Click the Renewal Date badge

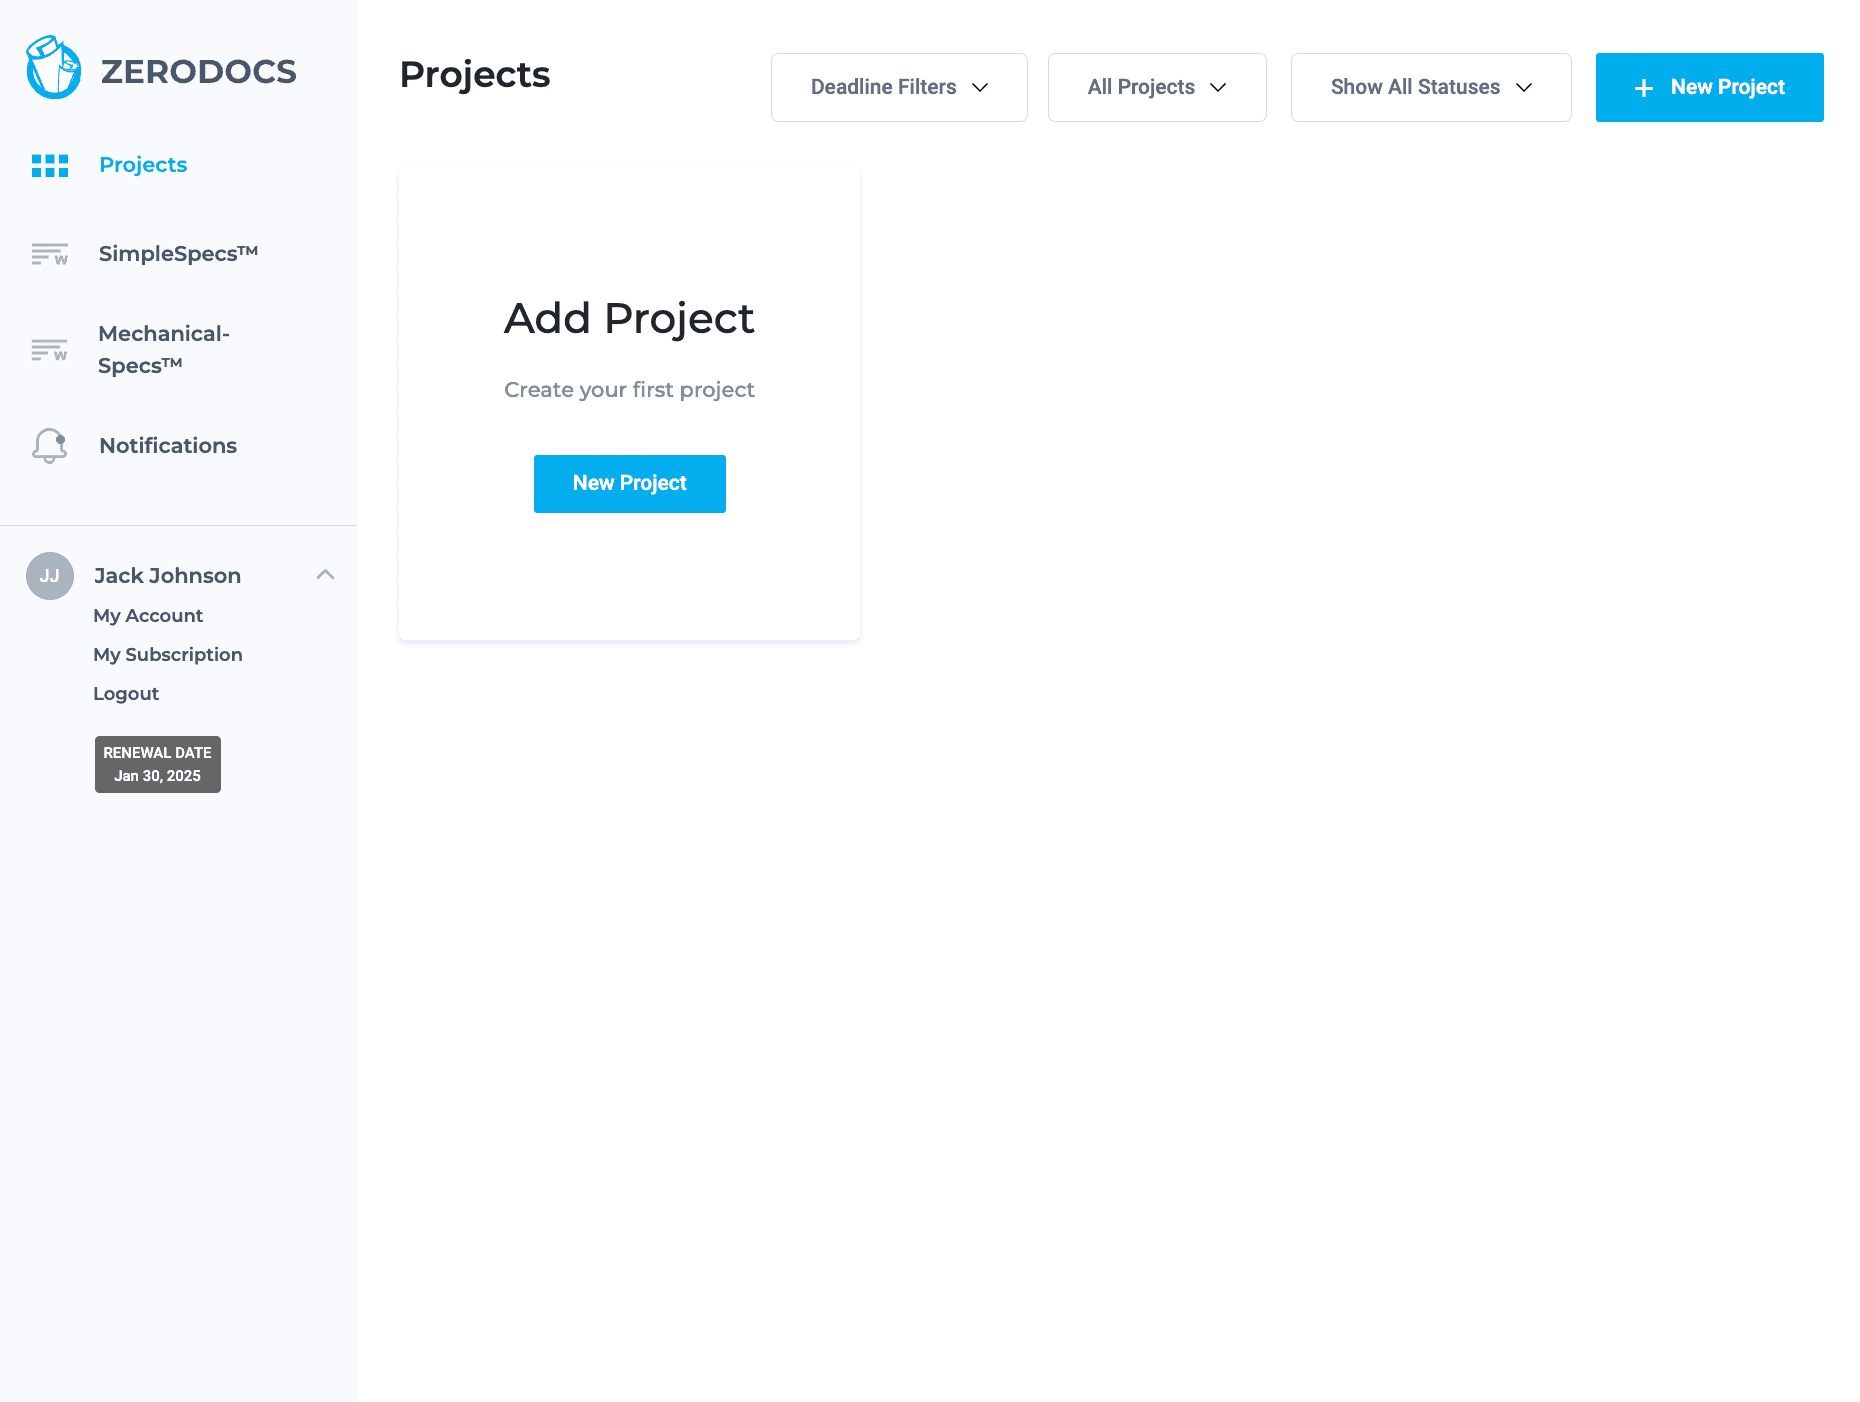tap(157, 764)
